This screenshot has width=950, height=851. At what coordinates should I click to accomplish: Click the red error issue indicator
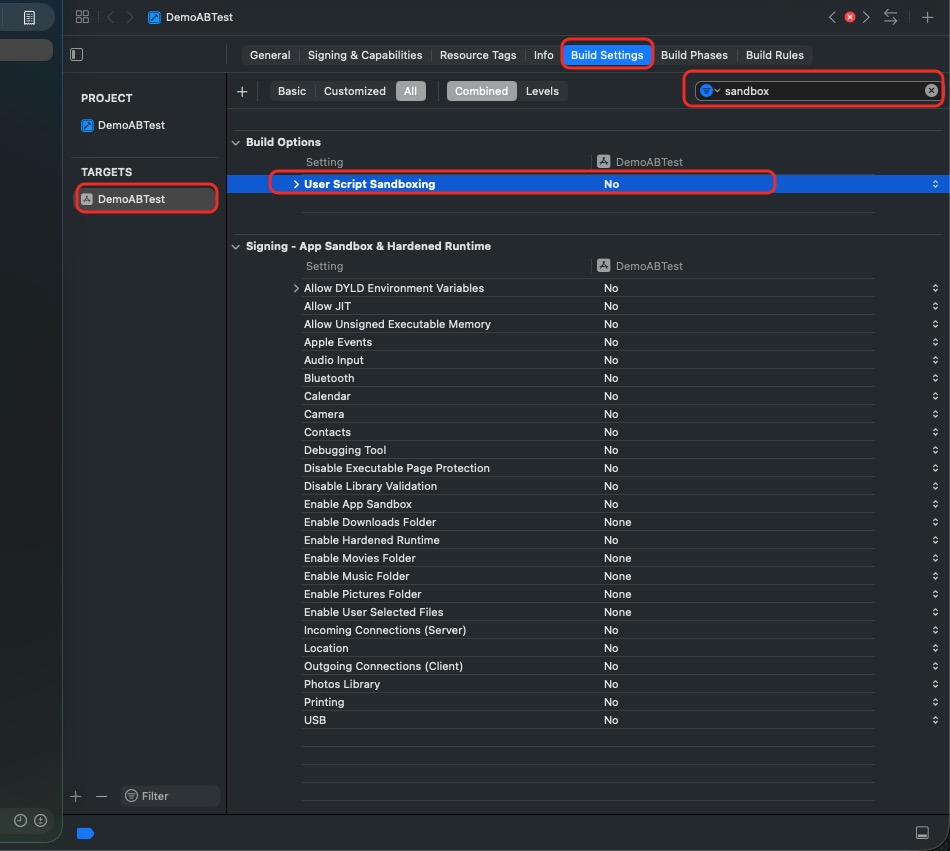click(x=849, y=17)
